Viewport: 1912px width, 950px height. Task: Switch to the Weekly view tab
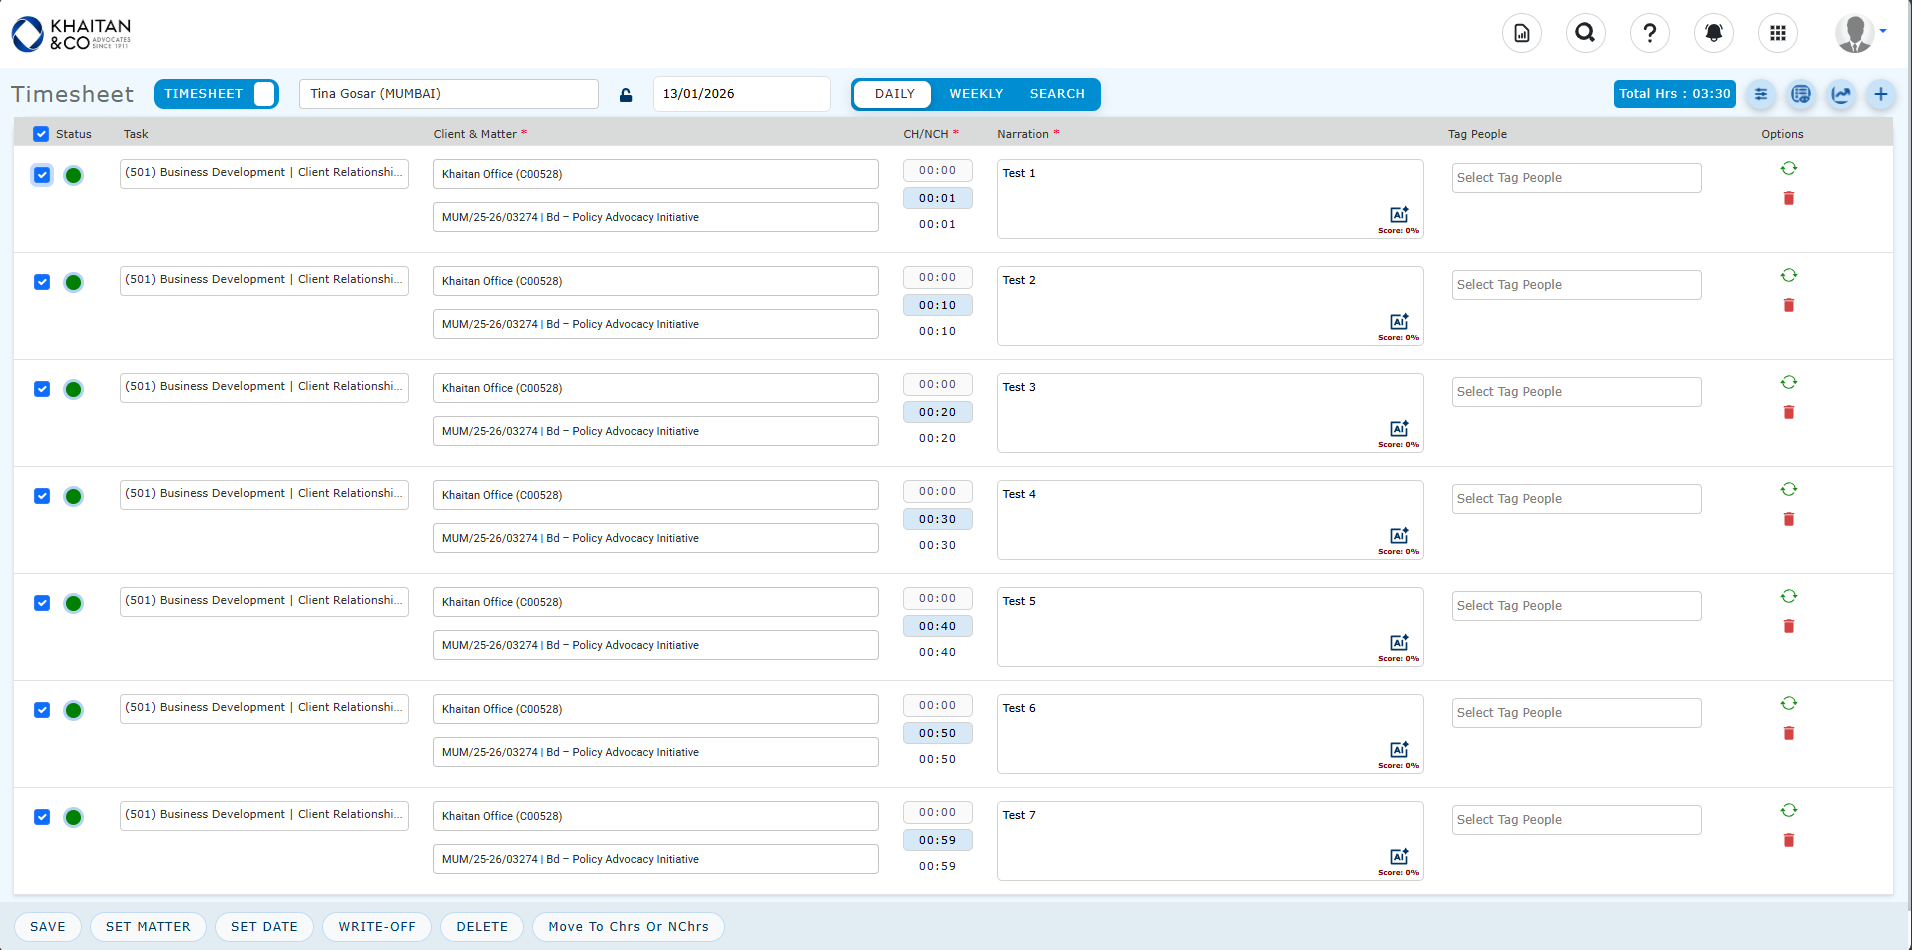975,94
